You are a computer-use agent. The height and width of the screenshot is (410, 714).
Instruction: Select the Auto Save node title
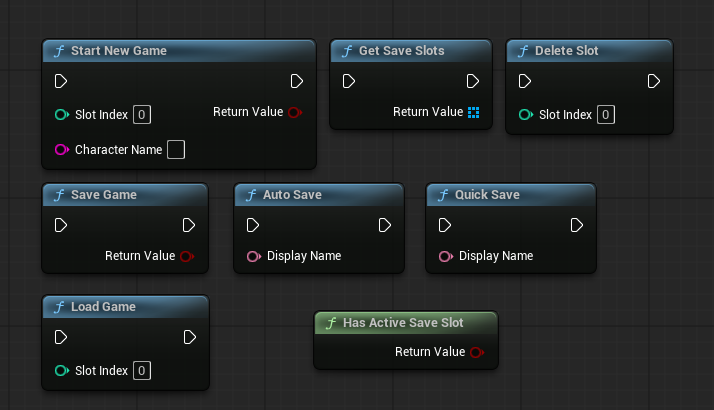(x=292, y=195)
